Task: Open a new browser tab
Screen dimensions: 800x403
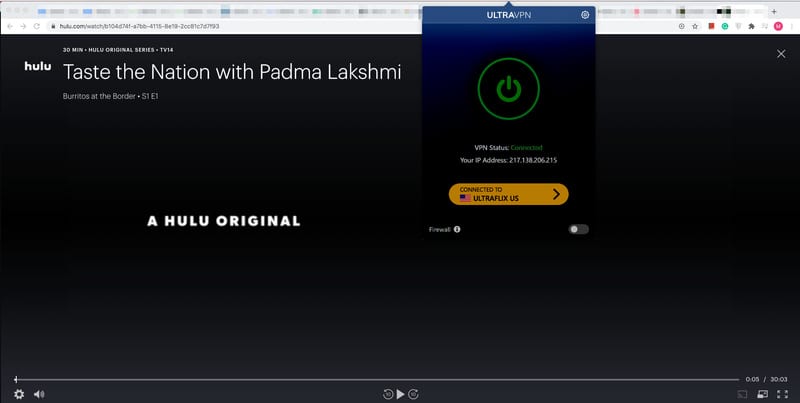Action: pyautogui.click(x=774, y=11)
